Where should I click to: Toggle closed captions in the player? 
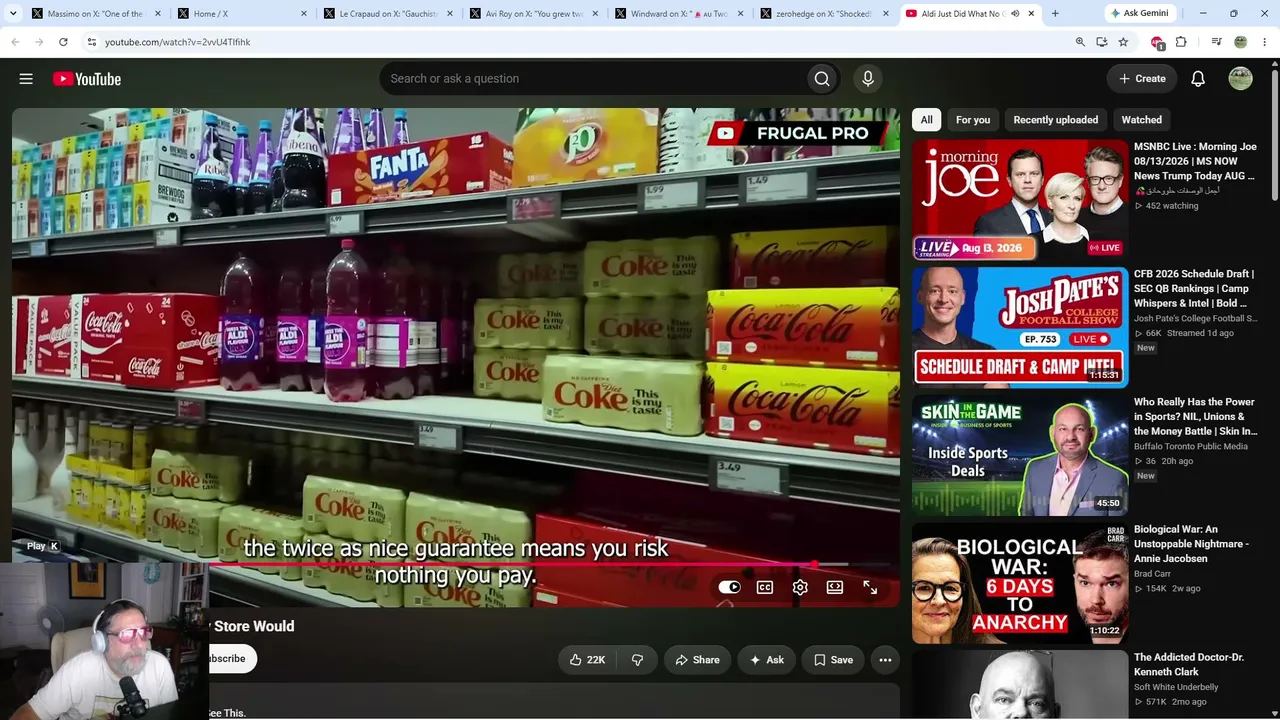[x=765, y=588]
